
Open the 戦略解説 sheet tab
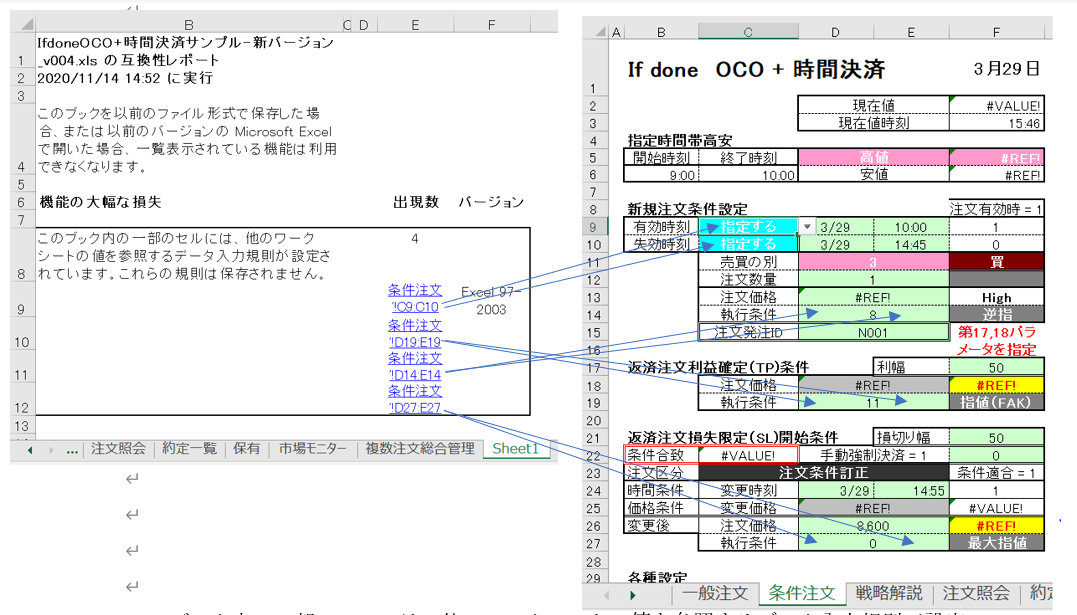pos(886,594)
